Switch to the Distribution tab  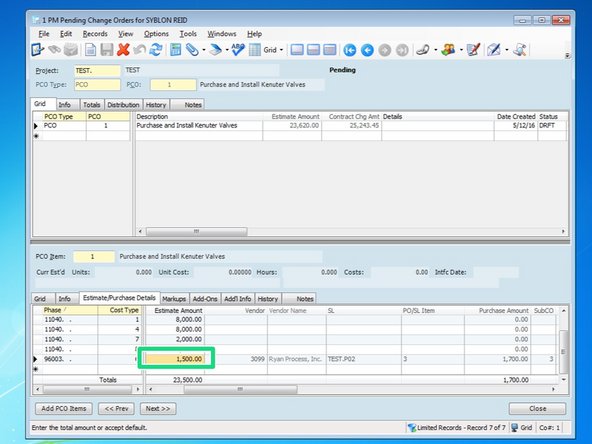(123, 105)
